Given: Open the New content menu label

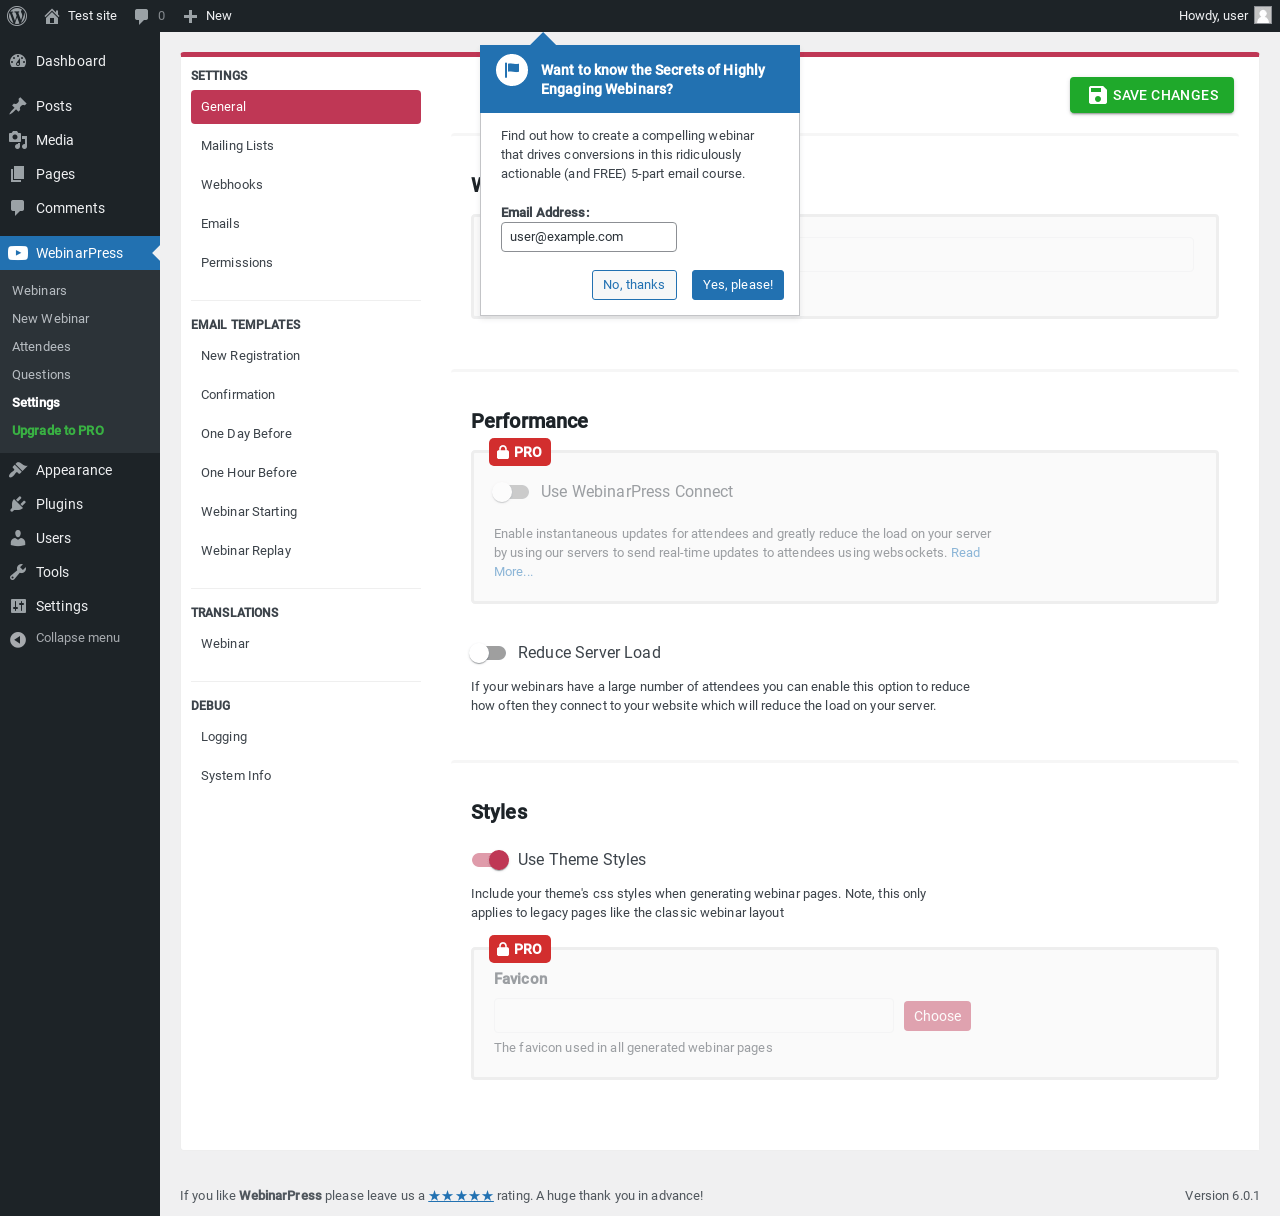Looking at the screenshot, I should tap(218, 16).
